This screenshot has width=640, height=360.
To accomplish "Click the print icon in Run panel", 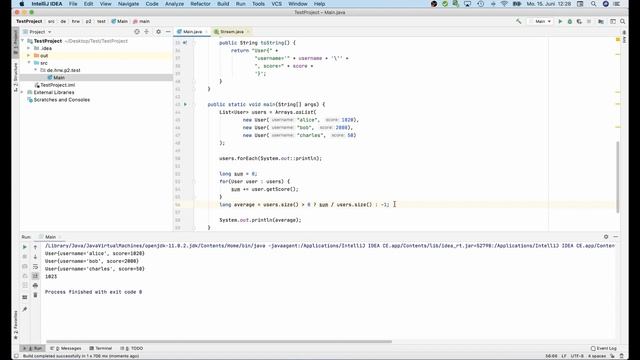I will [35, 285].
